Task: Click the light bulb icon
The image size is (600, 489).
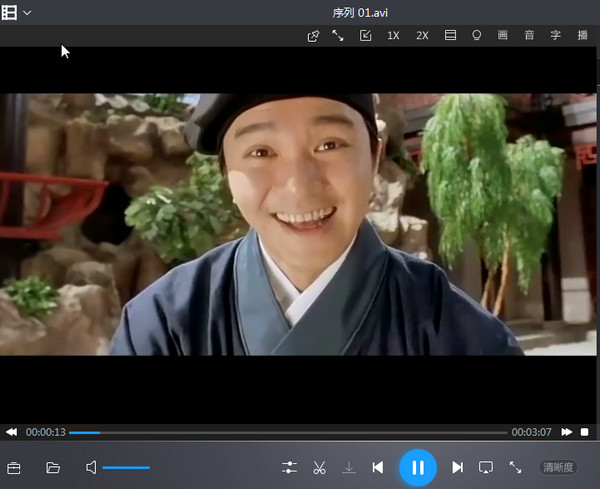Action: (x=476, y=35)
